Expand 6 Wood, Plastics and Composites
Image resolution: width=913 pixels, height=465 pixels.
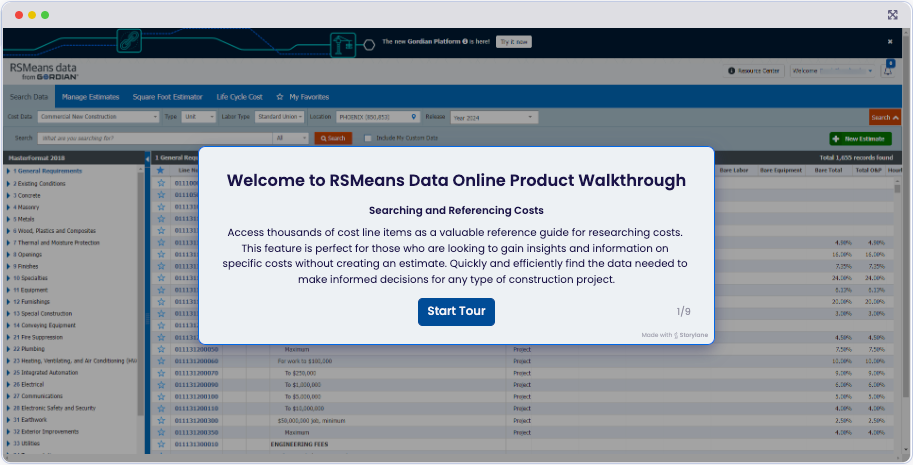(8, 231)
